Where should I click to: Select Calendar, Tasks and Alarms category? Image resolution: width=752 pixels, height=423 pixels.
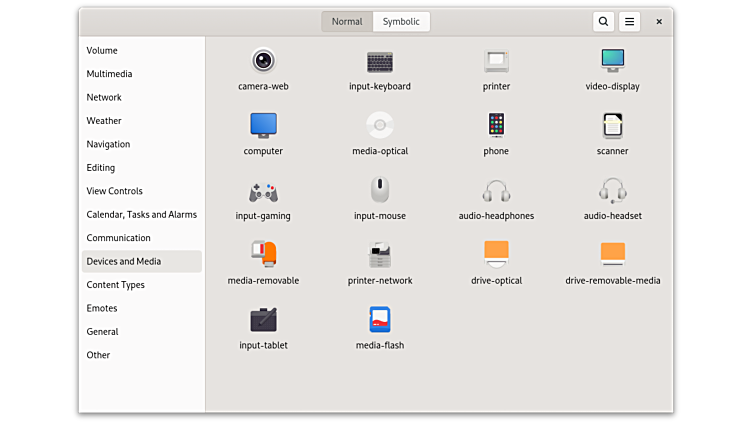(141, 214)
